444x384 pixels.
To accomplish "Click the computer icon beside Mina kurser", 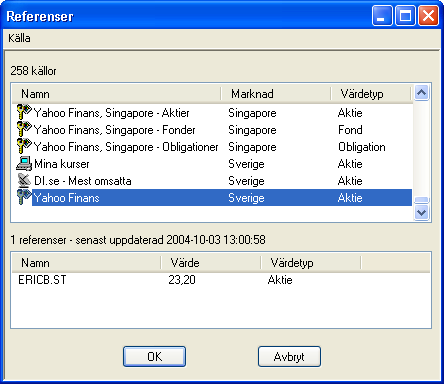I will 24,164.
